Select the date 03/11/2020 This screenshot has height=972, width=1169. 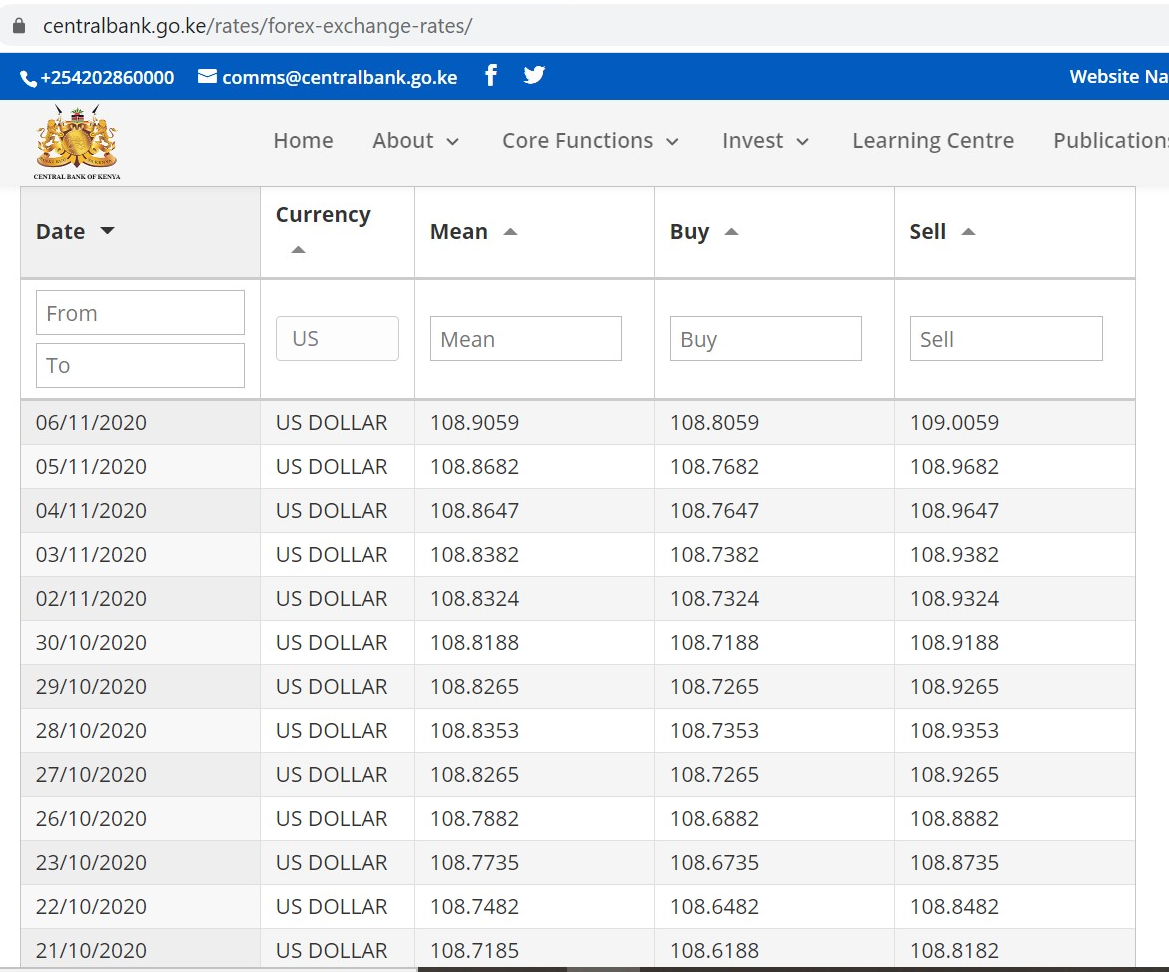pos(91,555)
